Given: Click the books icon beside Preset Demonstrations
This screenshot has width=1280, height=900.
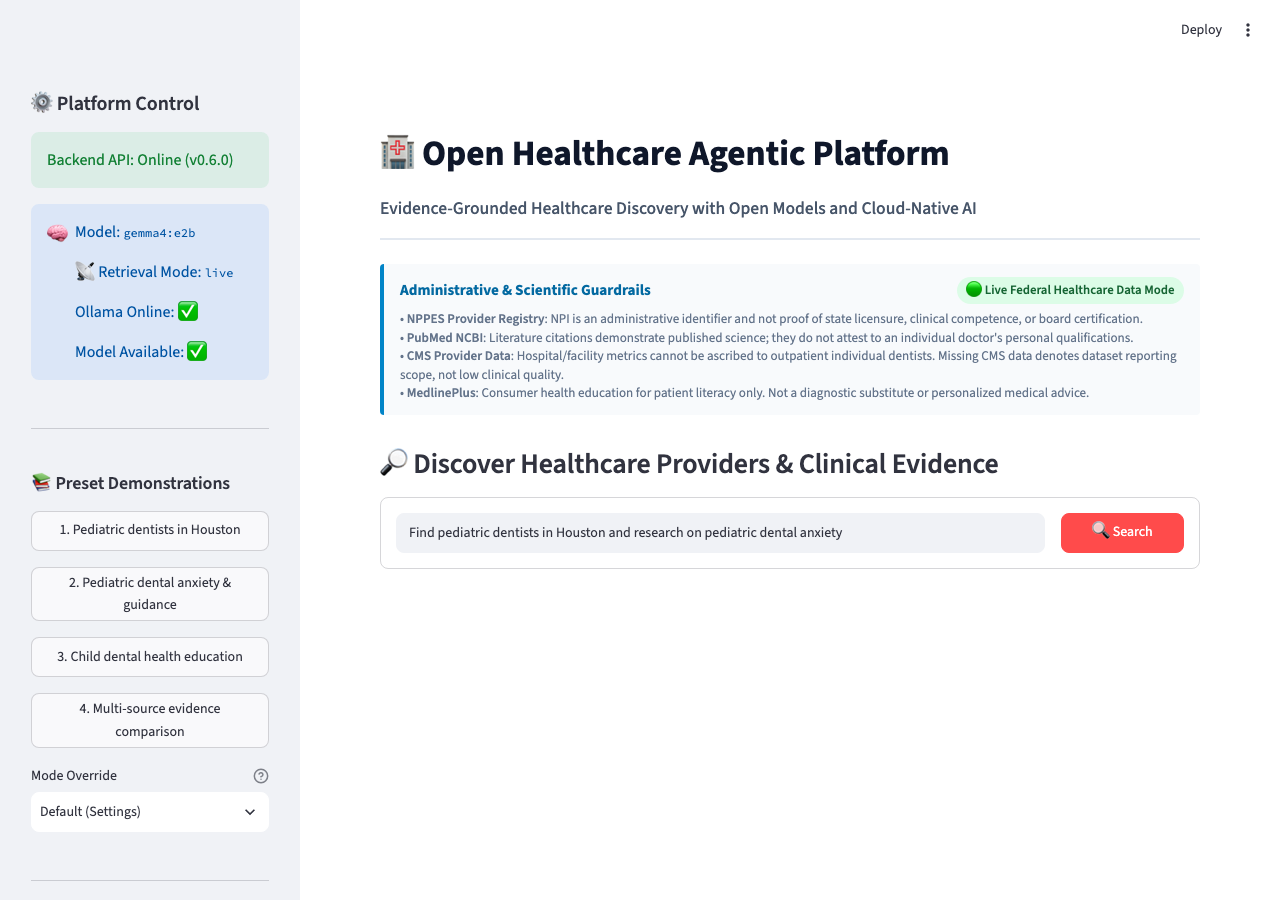Looking at the screenshot, I should (x=41, y=483).
